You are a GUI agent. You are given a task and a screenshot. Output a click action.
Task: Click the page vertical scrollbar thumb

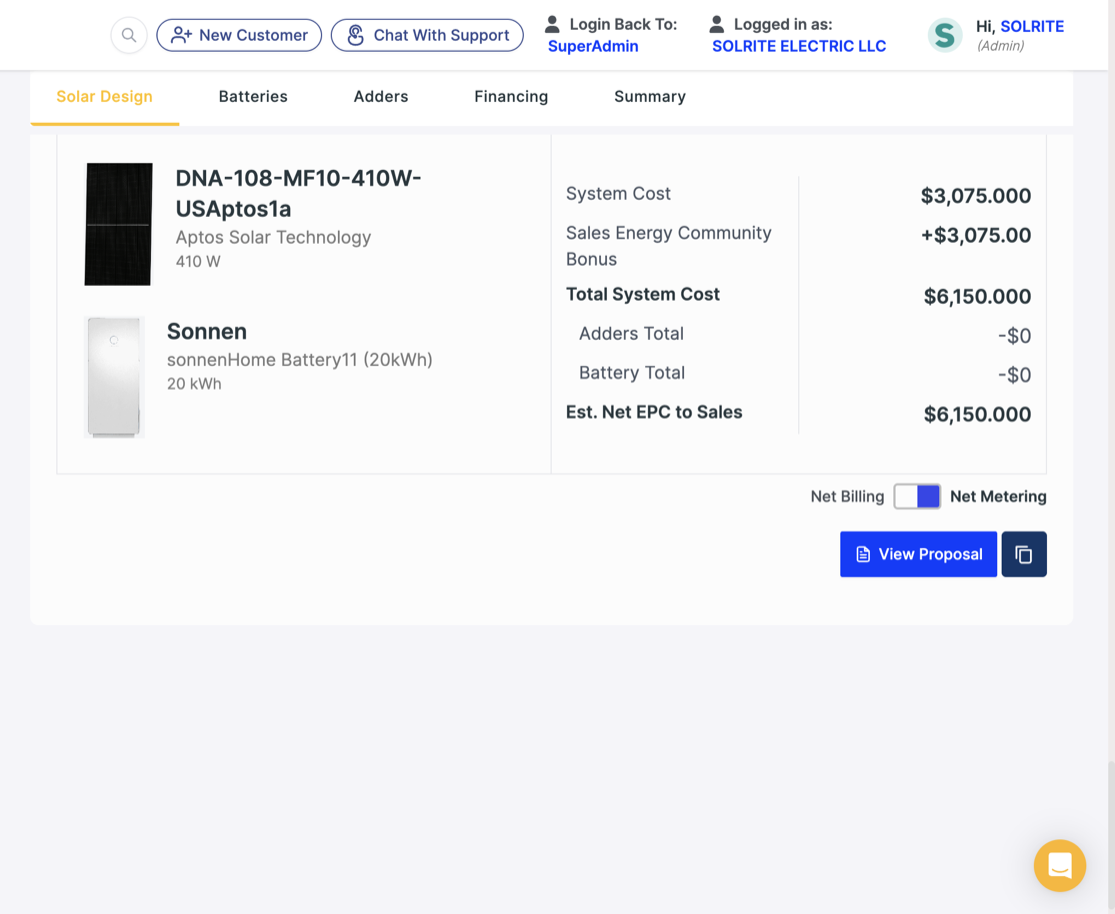(x=1111, y=836)
